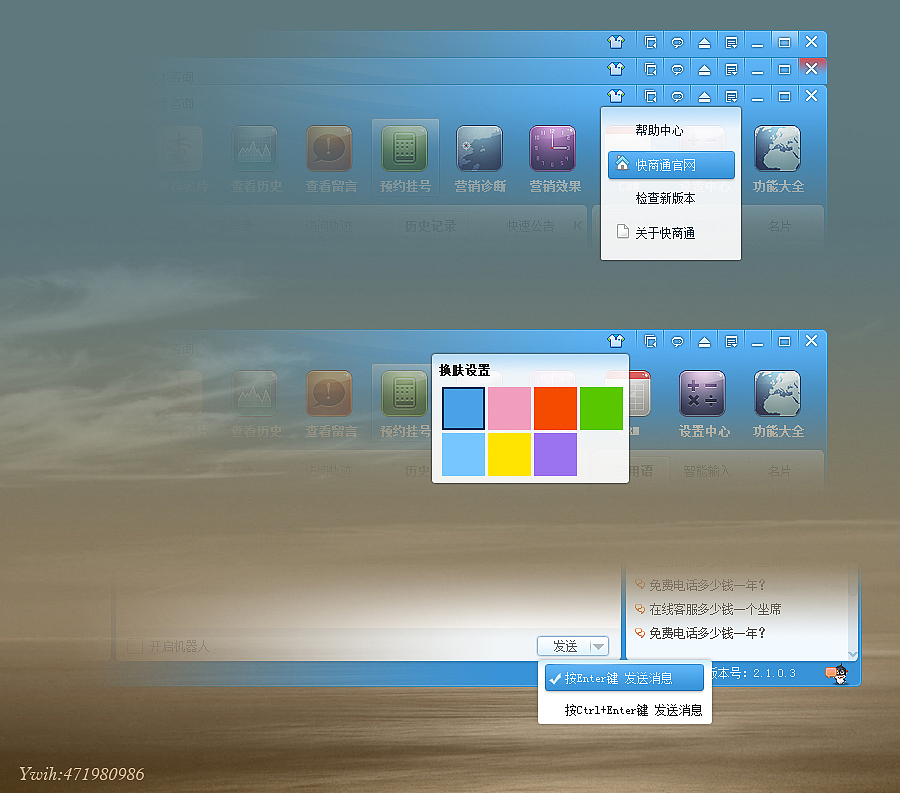Pick the orange-red skin swatch

[x=555, y=409]
